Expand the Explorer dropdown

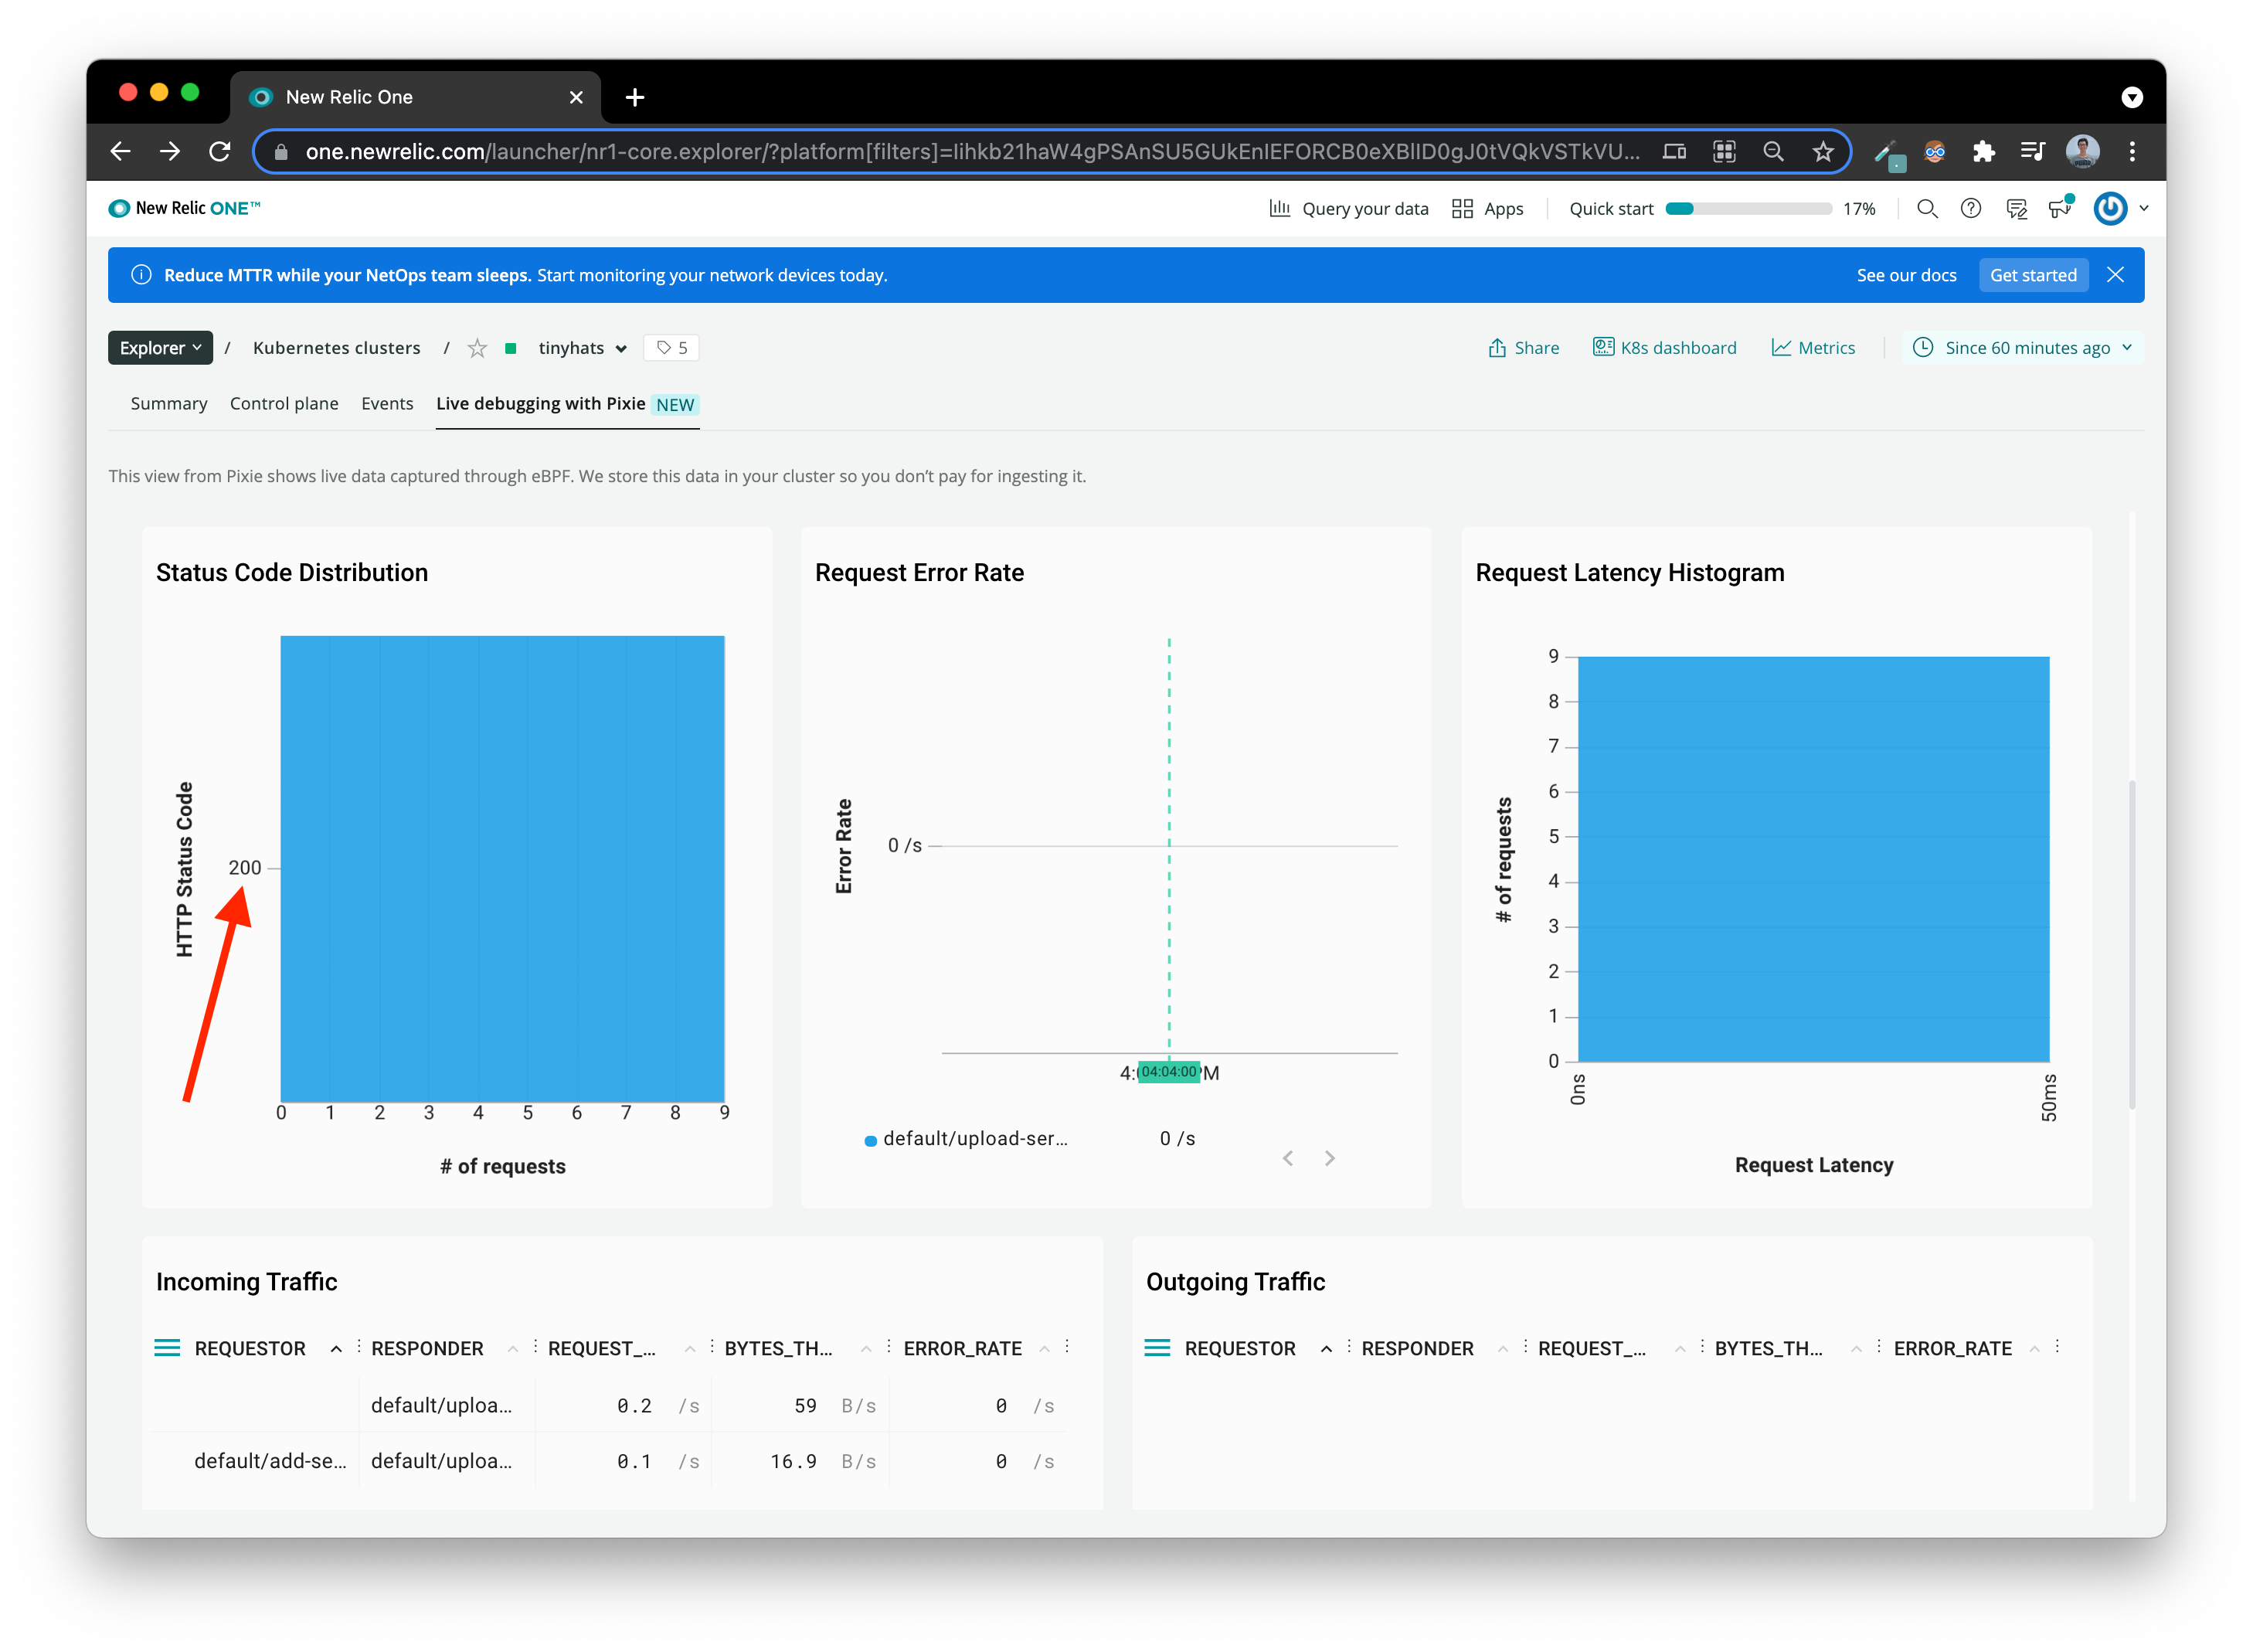(x=160, y=348)
